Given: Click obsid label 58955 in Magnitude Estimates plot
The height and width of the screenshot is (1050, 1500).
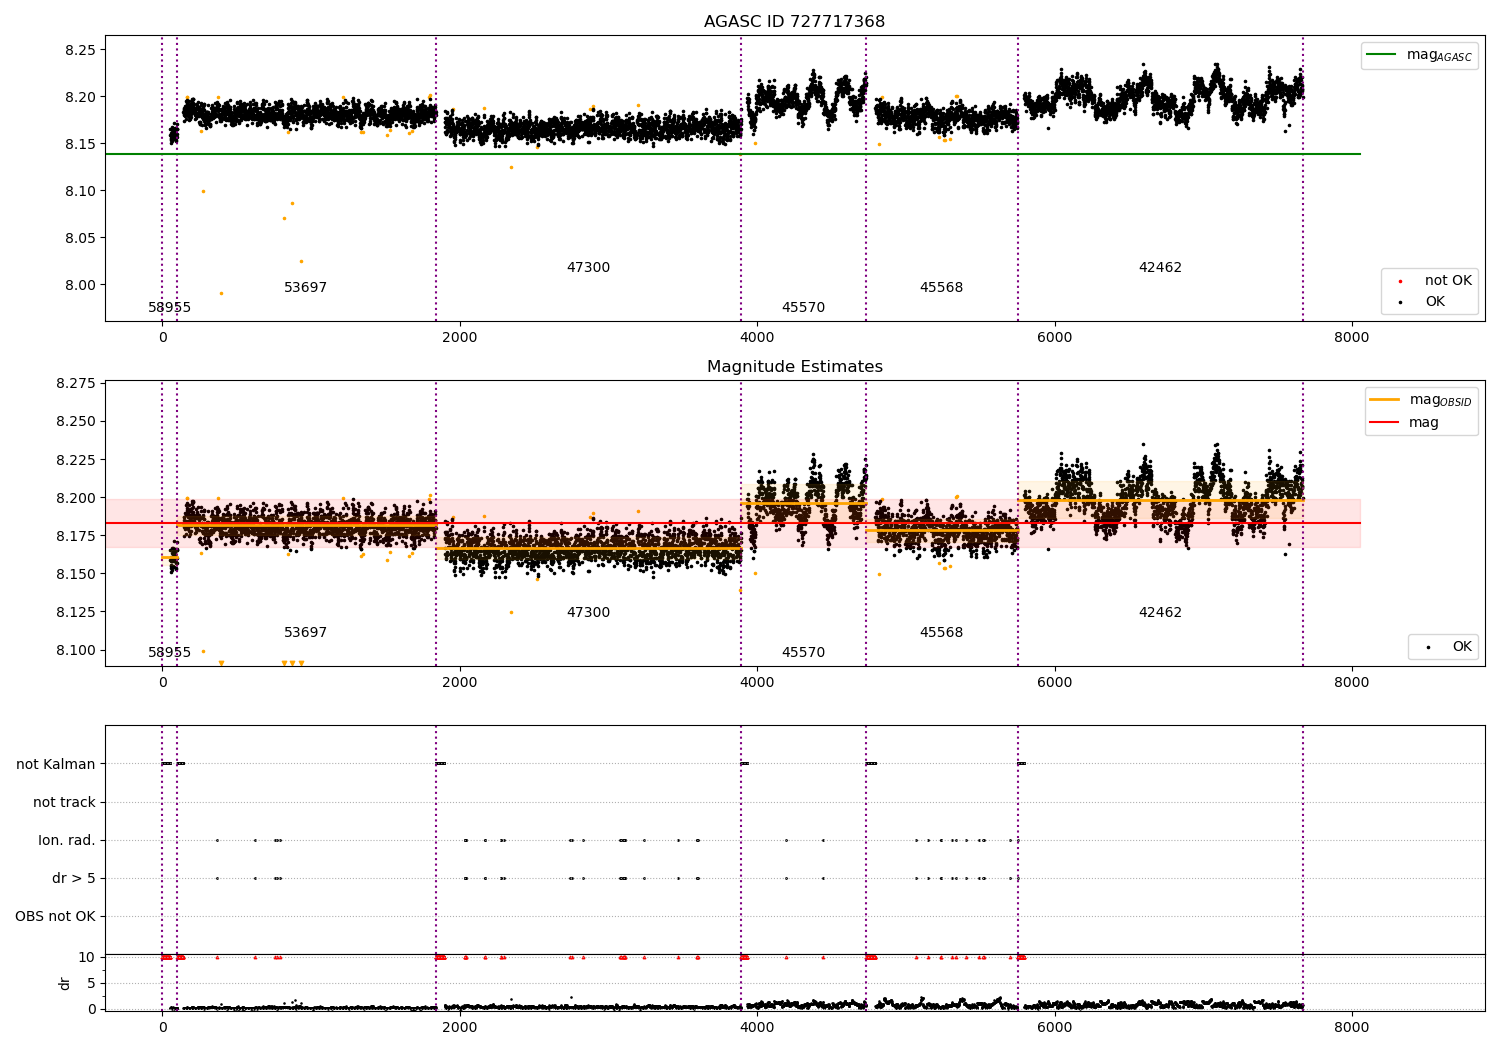Looking at the screenshot, I should coord(169,653).
